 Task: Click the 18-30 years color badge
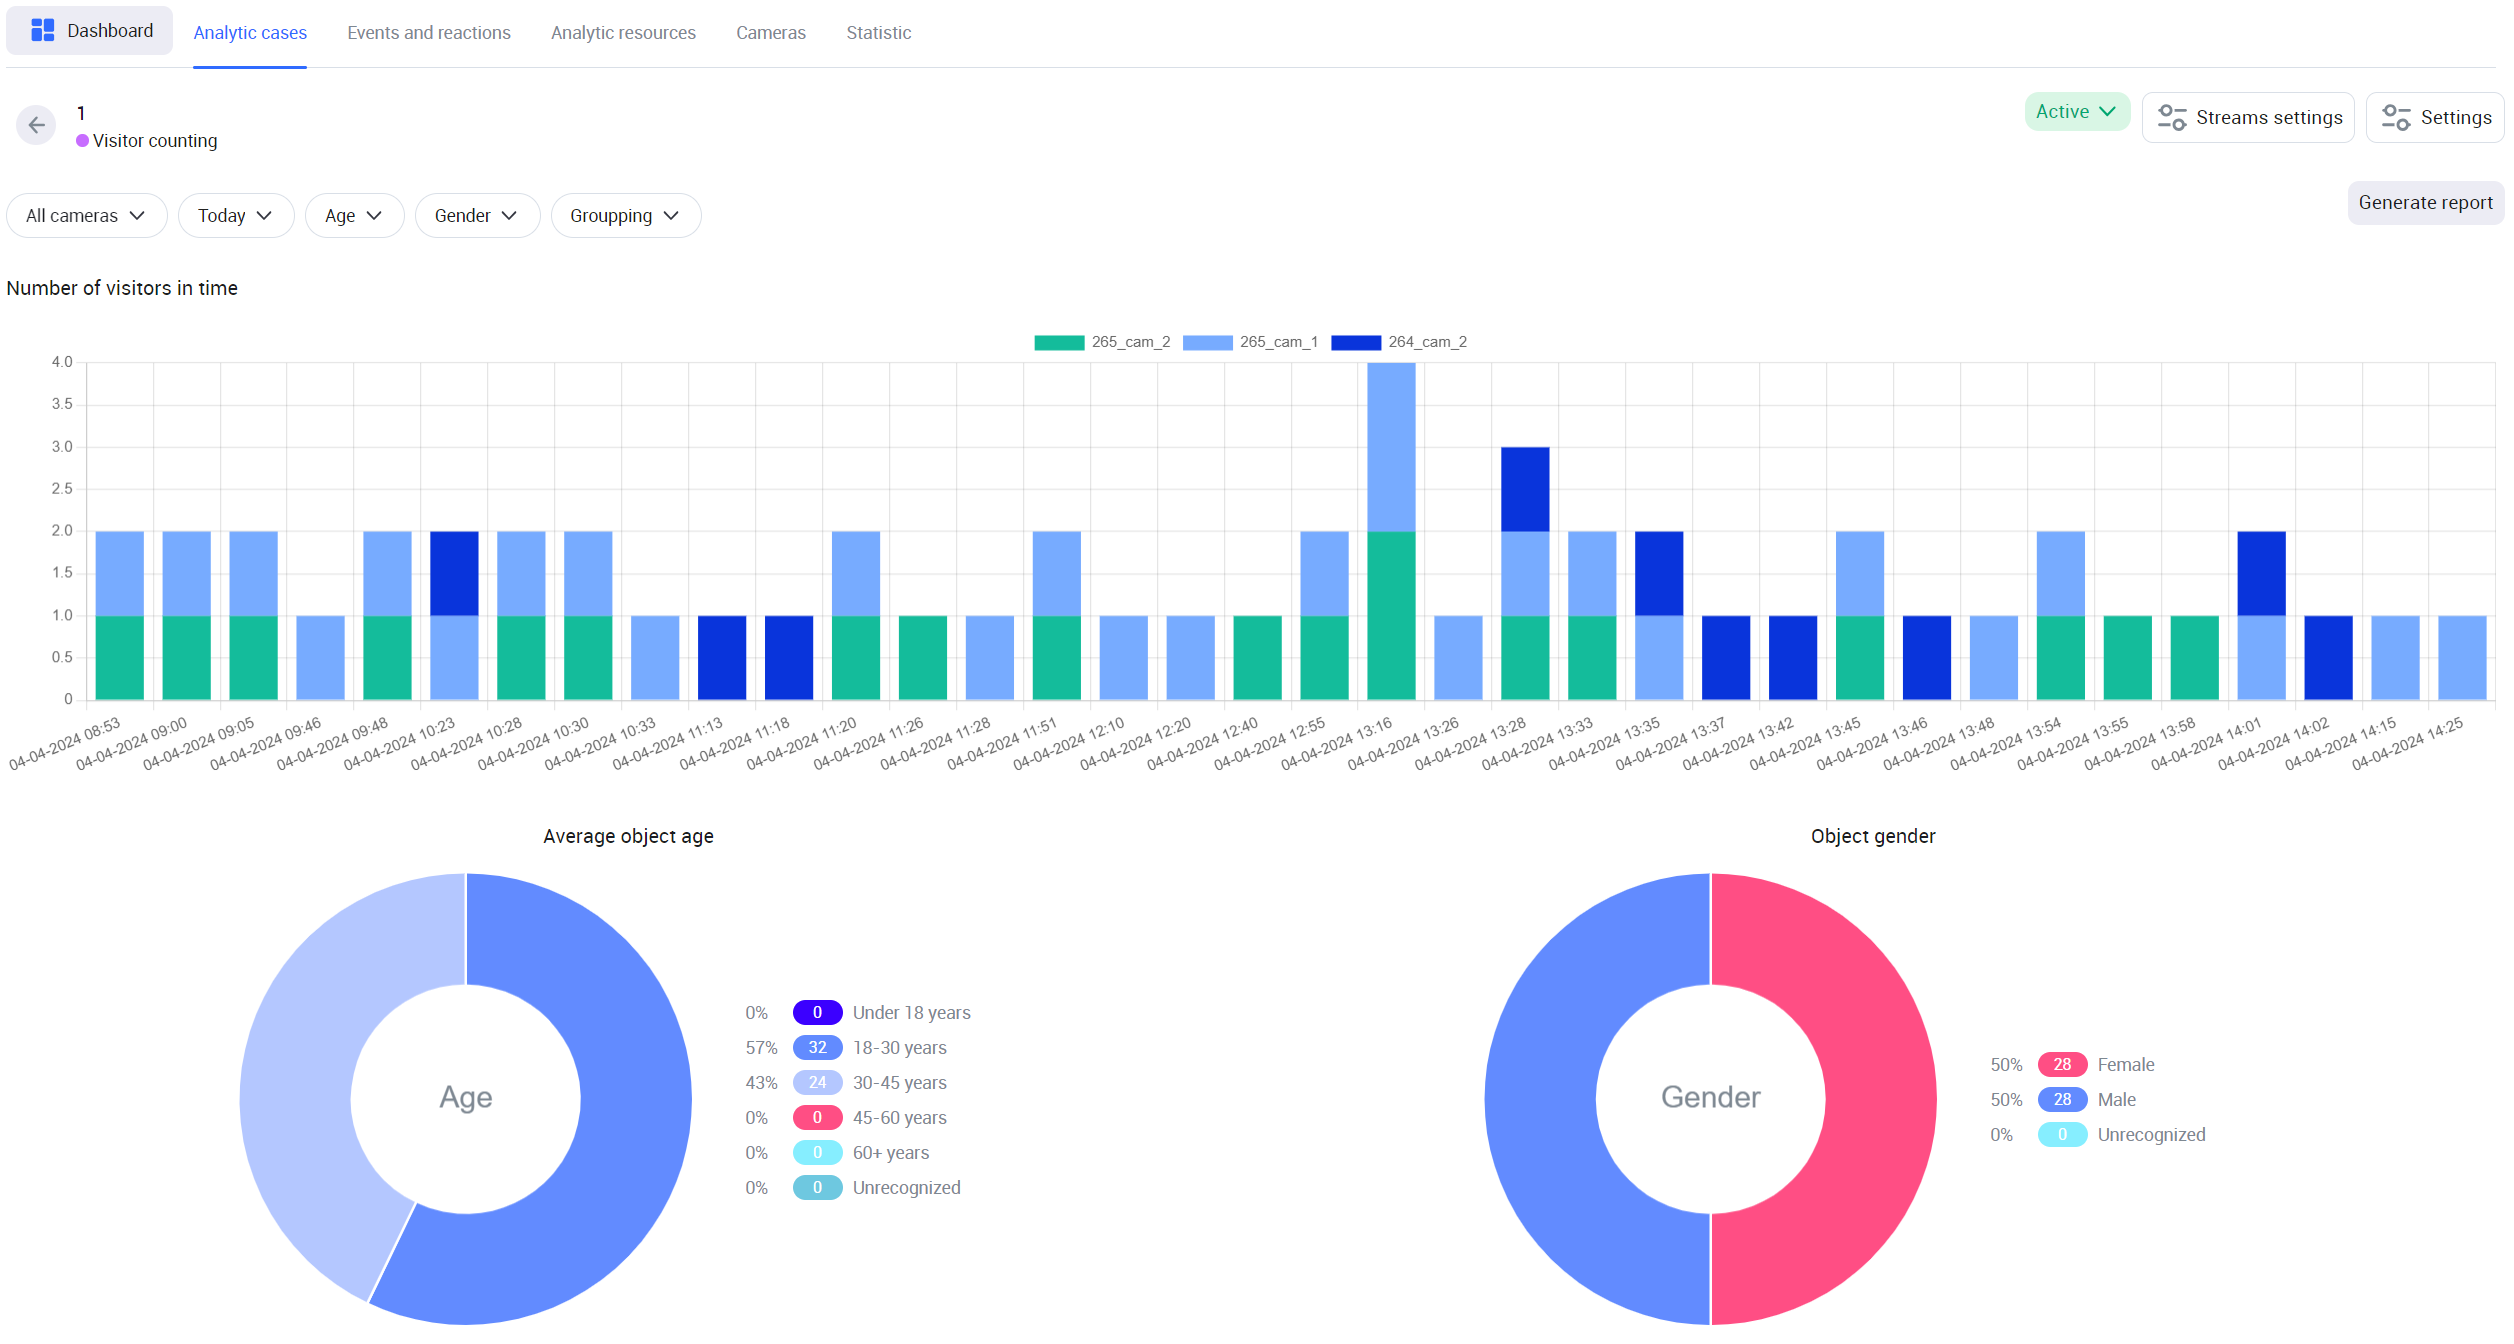(816, 1048)
